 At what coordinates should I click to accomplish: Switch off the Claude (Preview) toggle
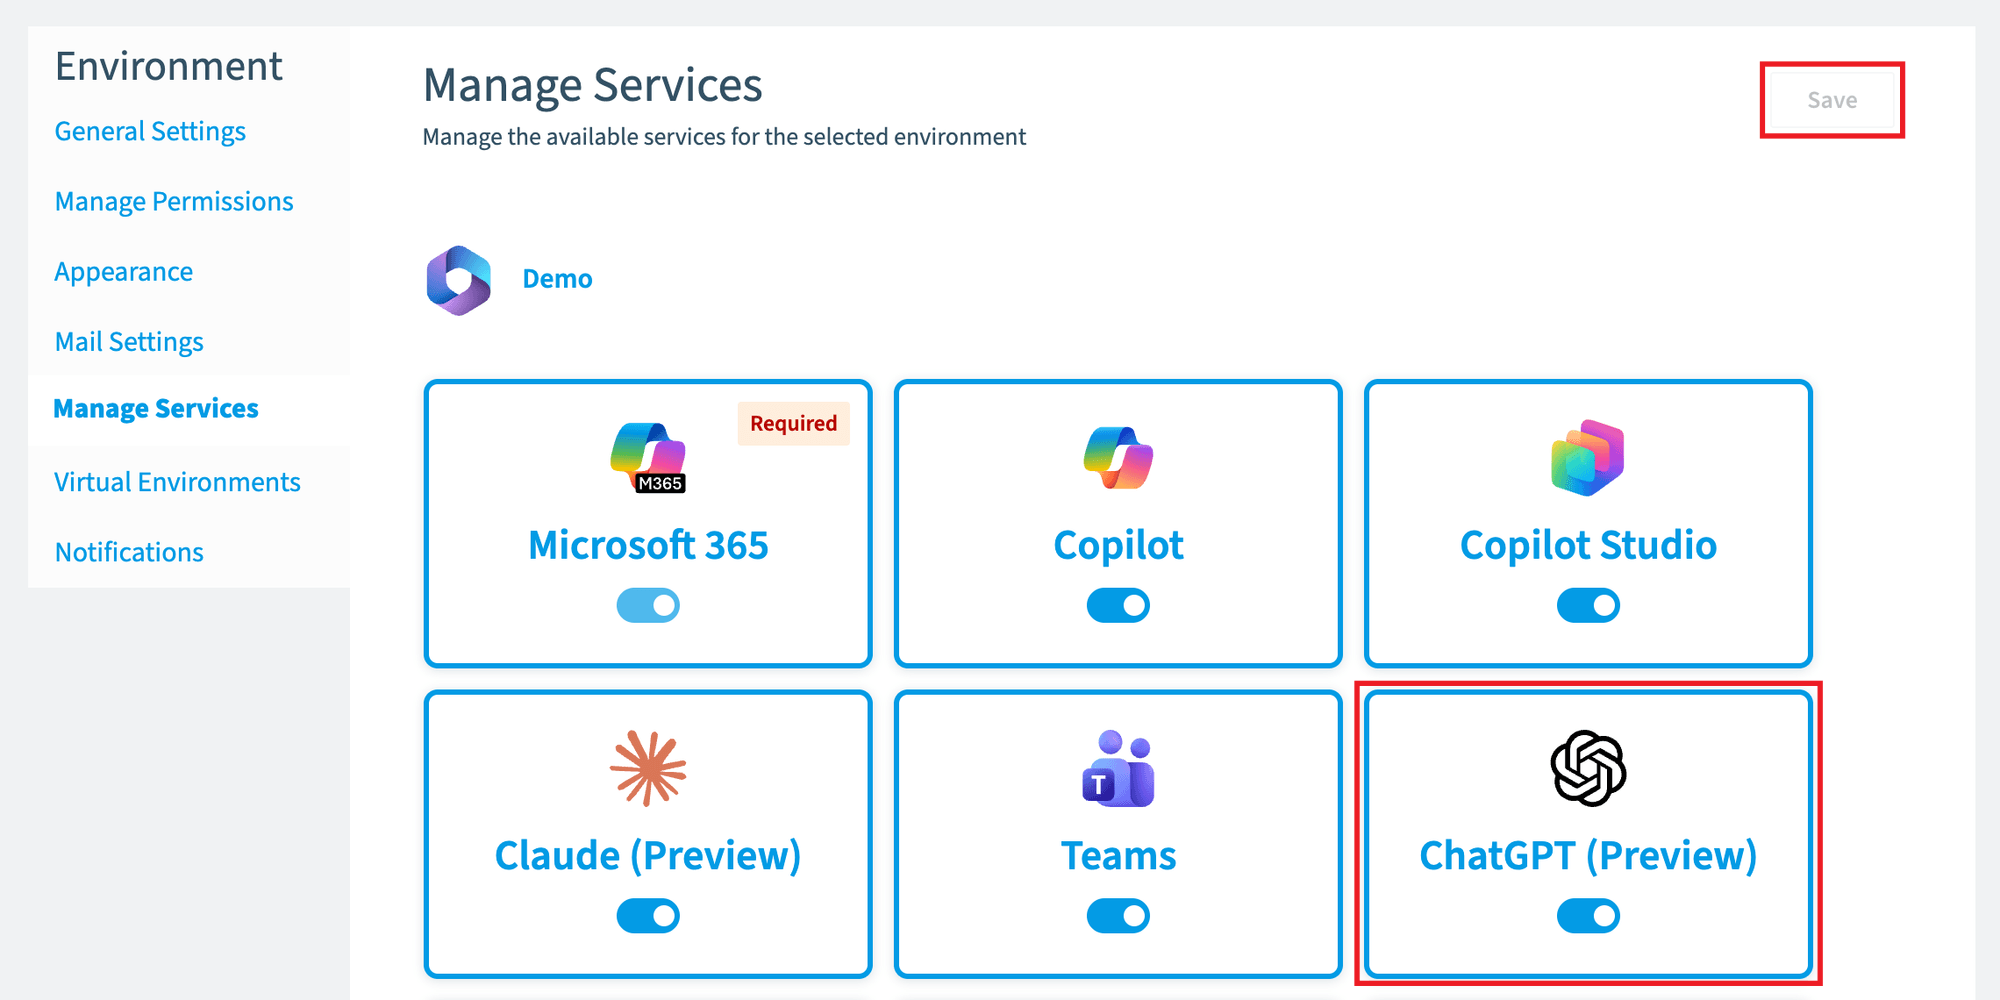pyautogui.click(x=648, y=915)
